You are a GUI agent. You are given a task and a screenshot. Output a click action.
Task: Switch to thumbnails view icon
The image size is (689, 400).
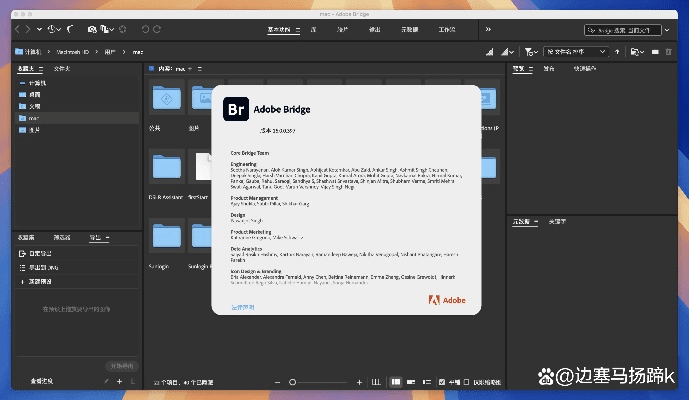tap(395, 382)
